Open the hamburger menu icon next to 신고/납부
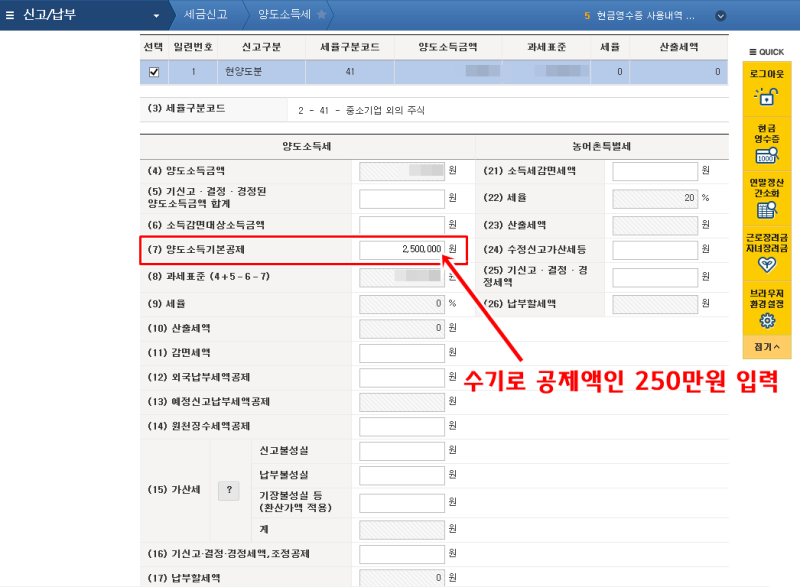 click(x=10, y=15)
